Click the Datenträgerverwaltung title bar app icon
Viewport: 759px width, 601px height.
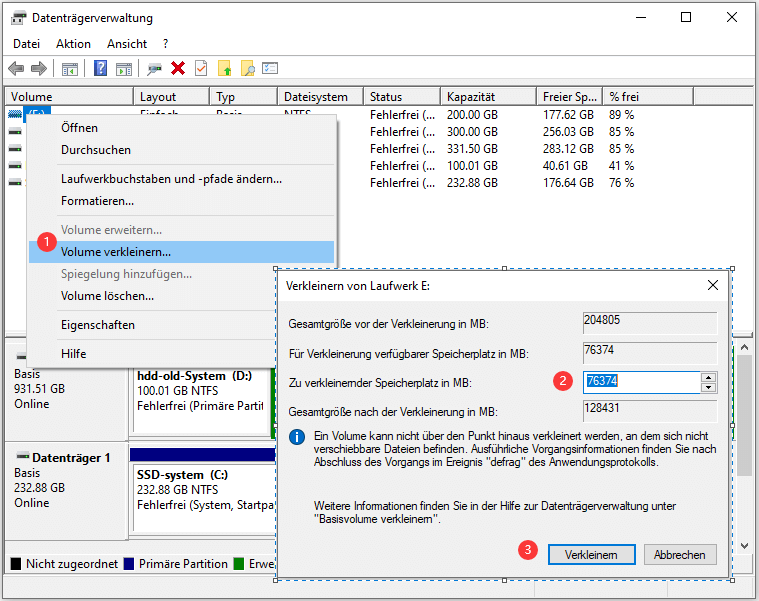(18, 18)
